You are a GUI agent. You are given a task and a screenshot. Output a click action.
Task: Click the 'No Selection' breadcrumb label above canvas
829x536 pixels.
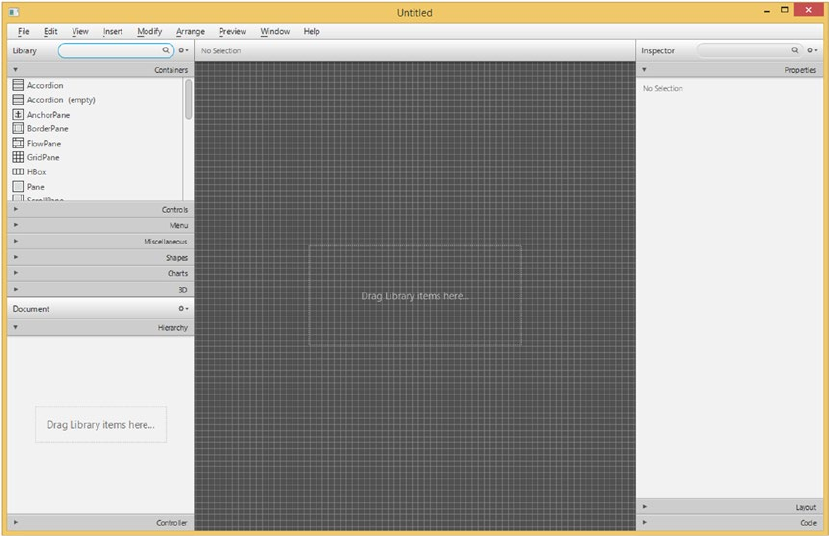(x=221, y=51)
